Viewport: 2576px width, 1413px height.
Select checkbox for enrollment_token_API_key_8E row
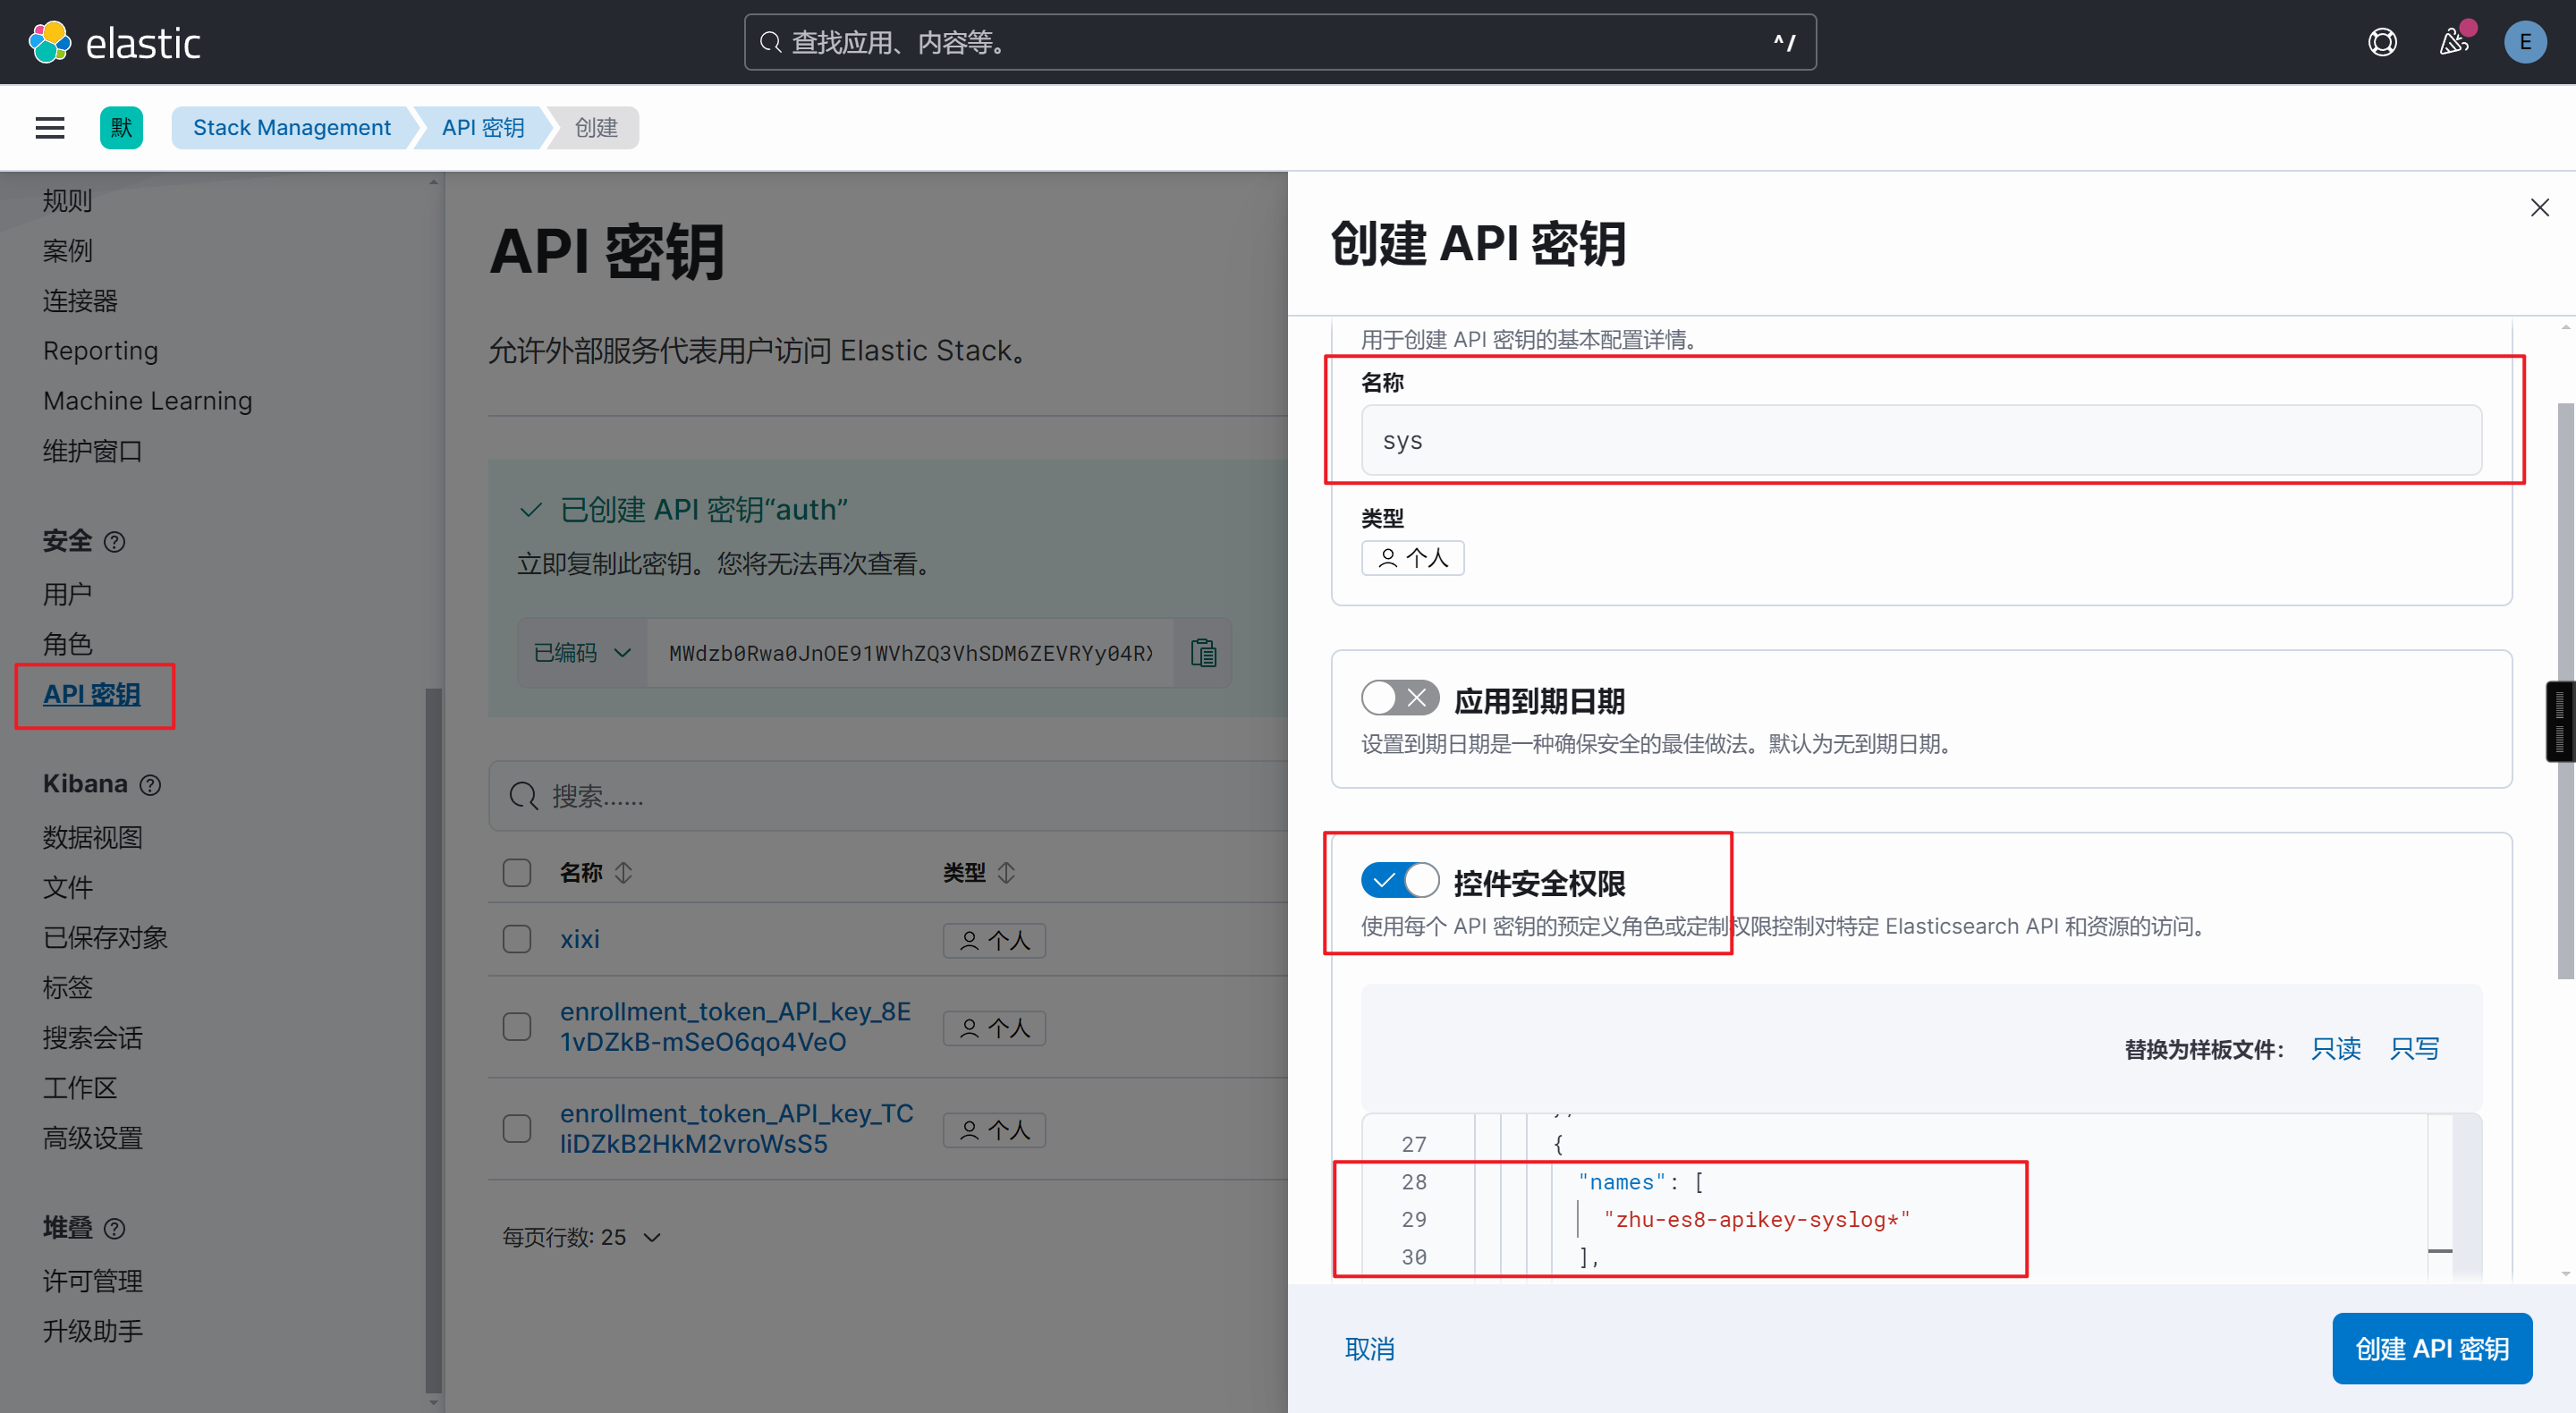[516, 1026]
